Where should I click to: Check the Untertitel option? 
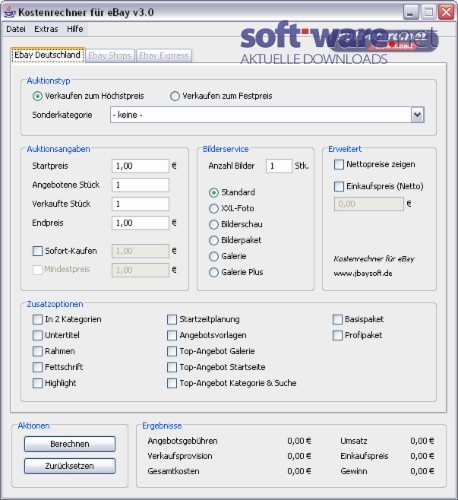38,335
